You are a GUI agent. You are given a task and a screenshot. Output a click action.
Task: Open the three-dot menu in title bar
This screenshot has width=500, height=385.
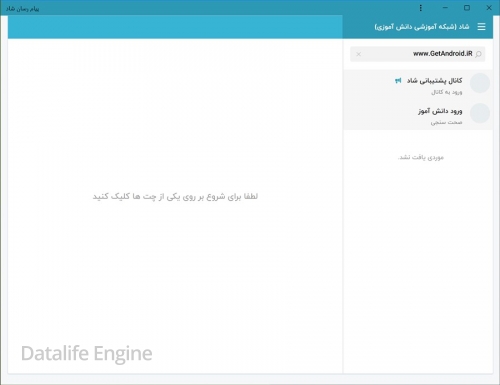click(x=421, y=8)
